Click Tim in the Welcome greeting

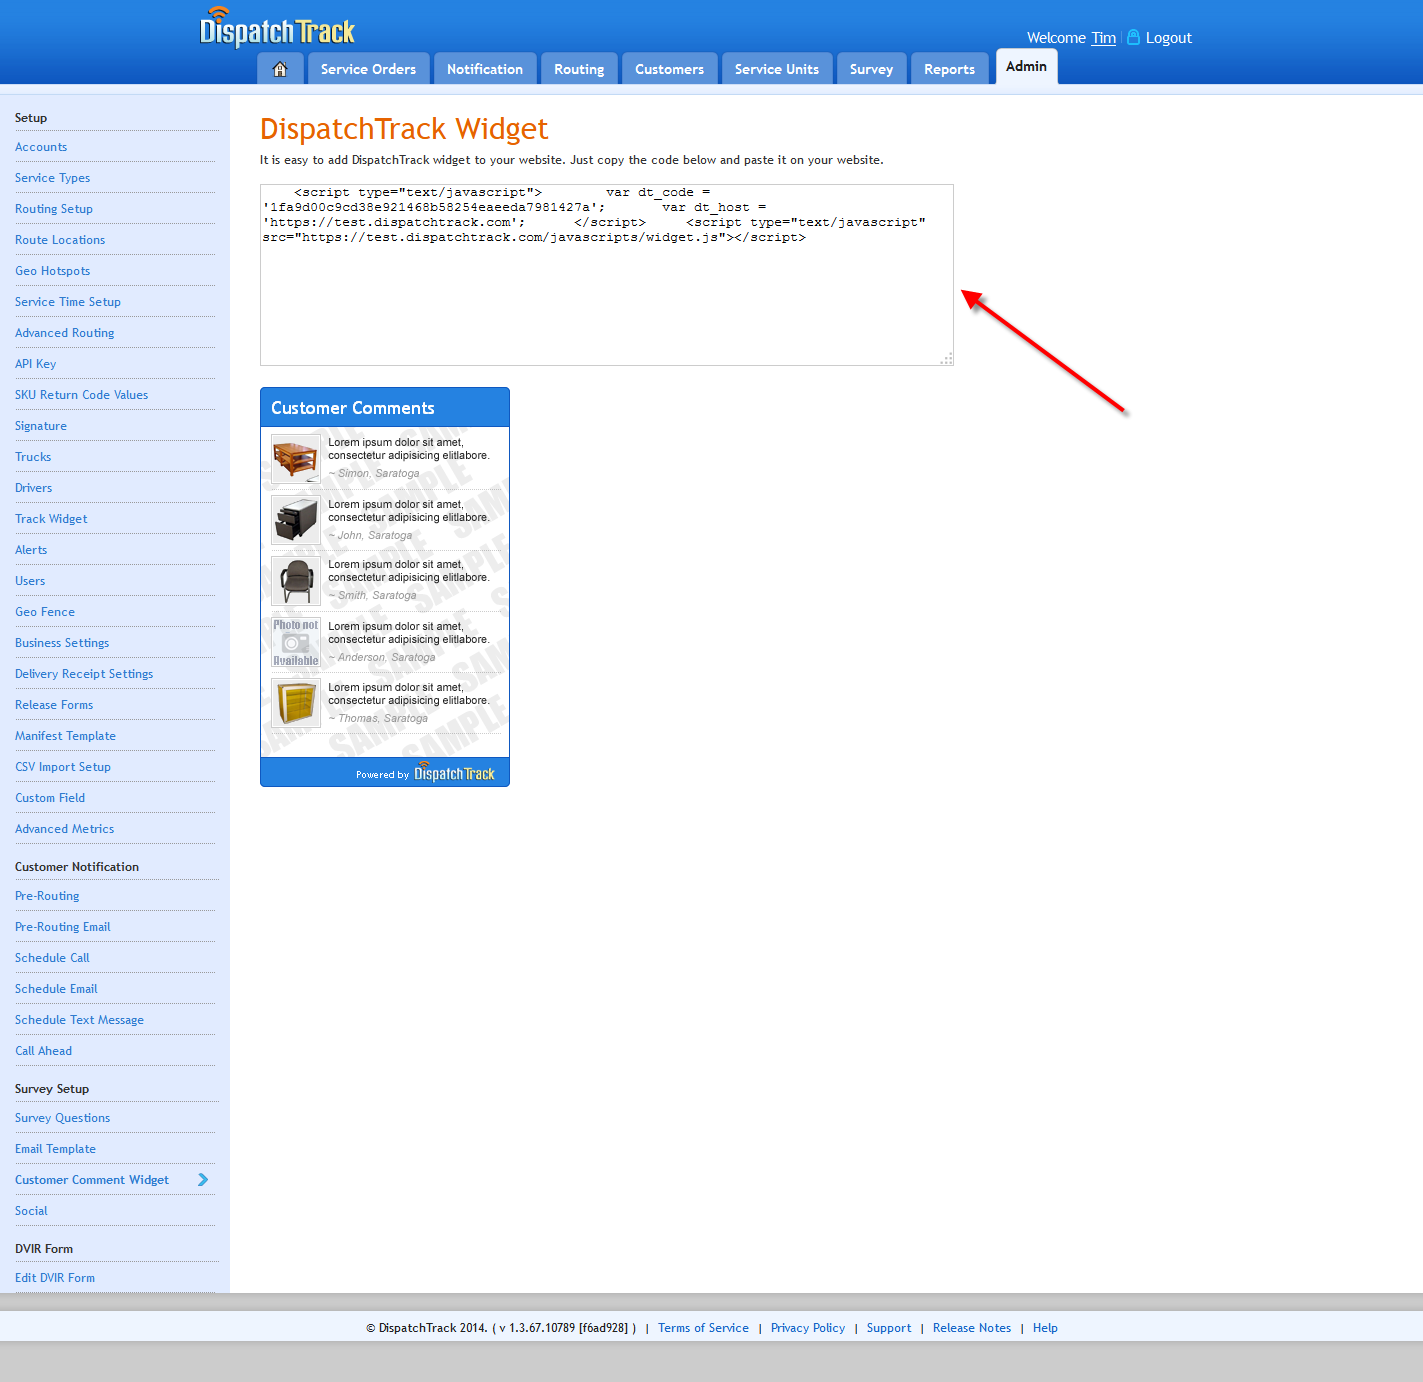1103,37
